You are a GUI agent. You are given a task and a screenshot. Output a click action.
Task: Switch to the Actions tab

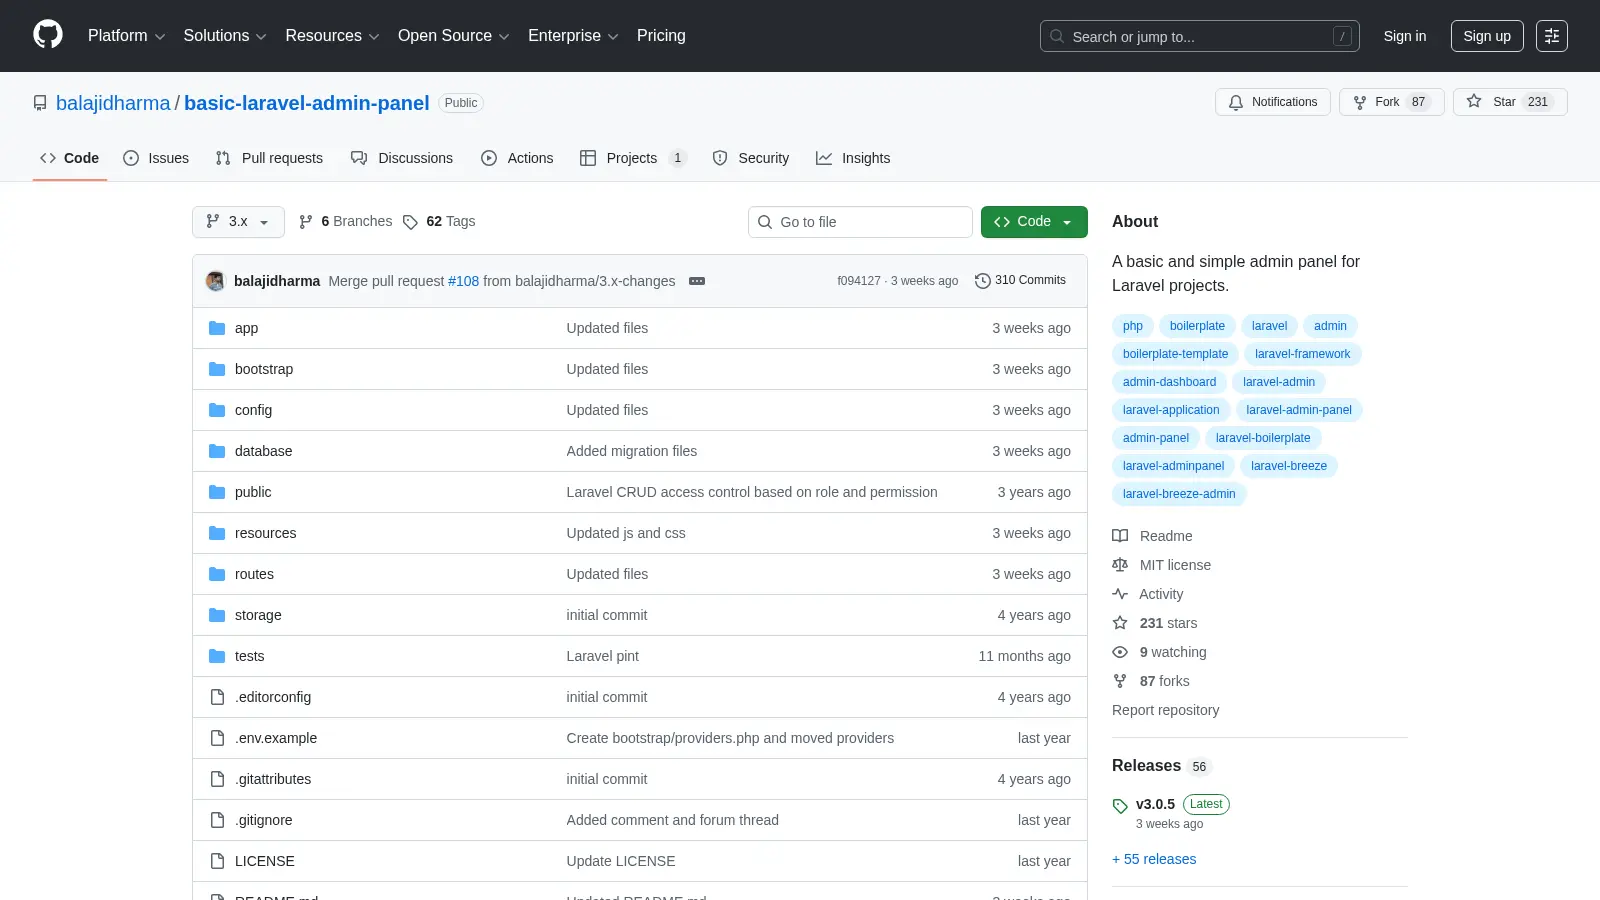pos(517,158)
